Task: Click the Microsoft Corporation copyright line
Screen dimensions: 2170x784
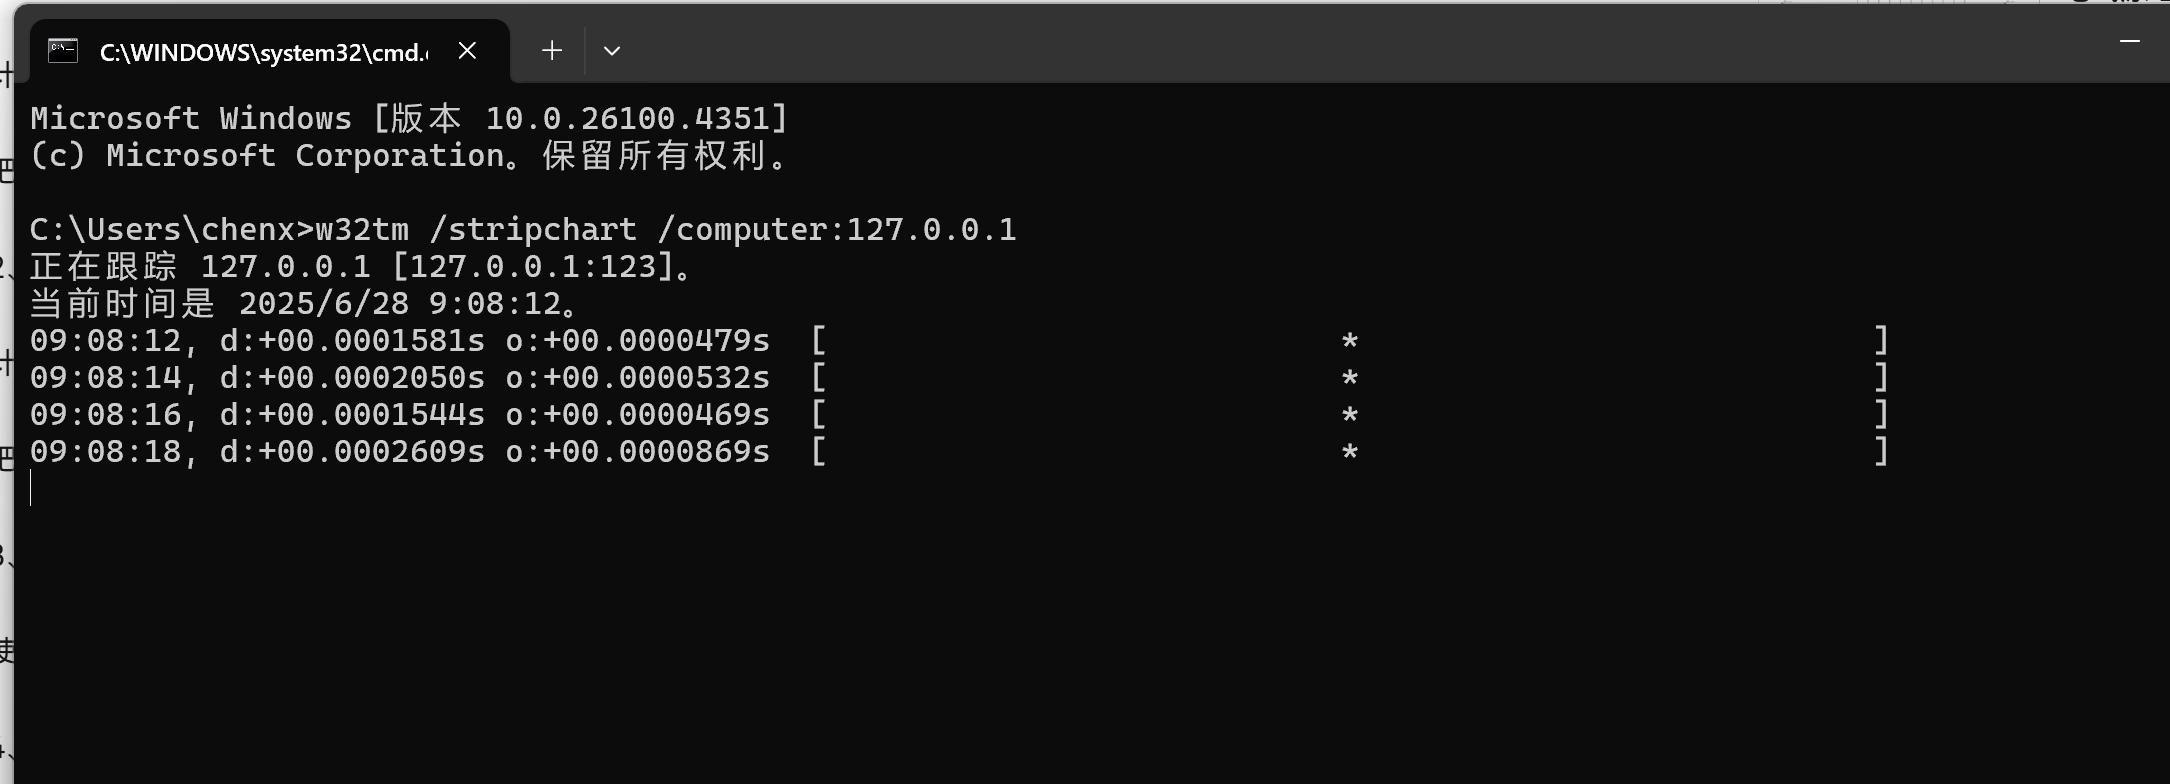Action: [409, 155]
